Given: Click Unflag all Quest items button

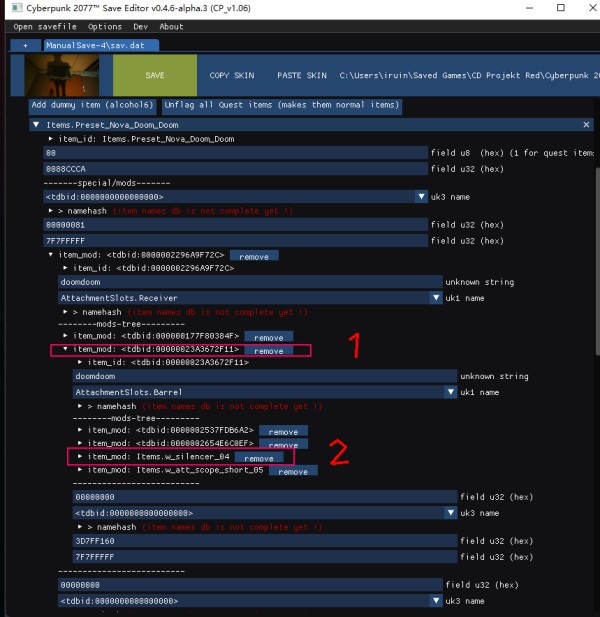Looking at the screenshot, I should pyautogui.click(x=281, y=105).
